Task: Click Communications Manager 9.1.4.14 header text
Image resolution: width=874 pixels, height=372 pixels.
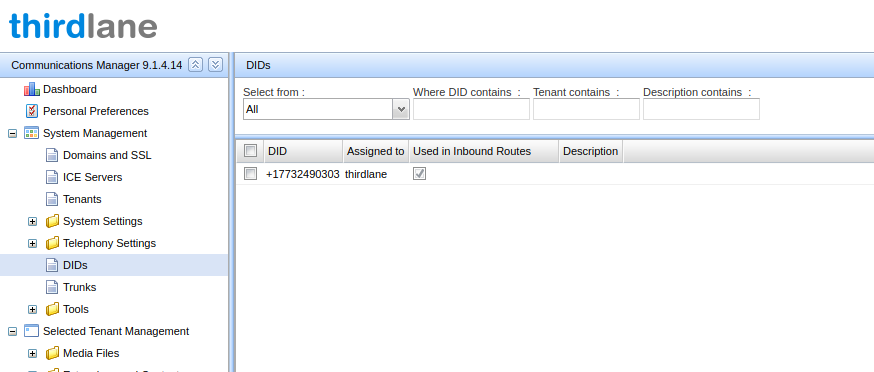Action: coord(96,65)
